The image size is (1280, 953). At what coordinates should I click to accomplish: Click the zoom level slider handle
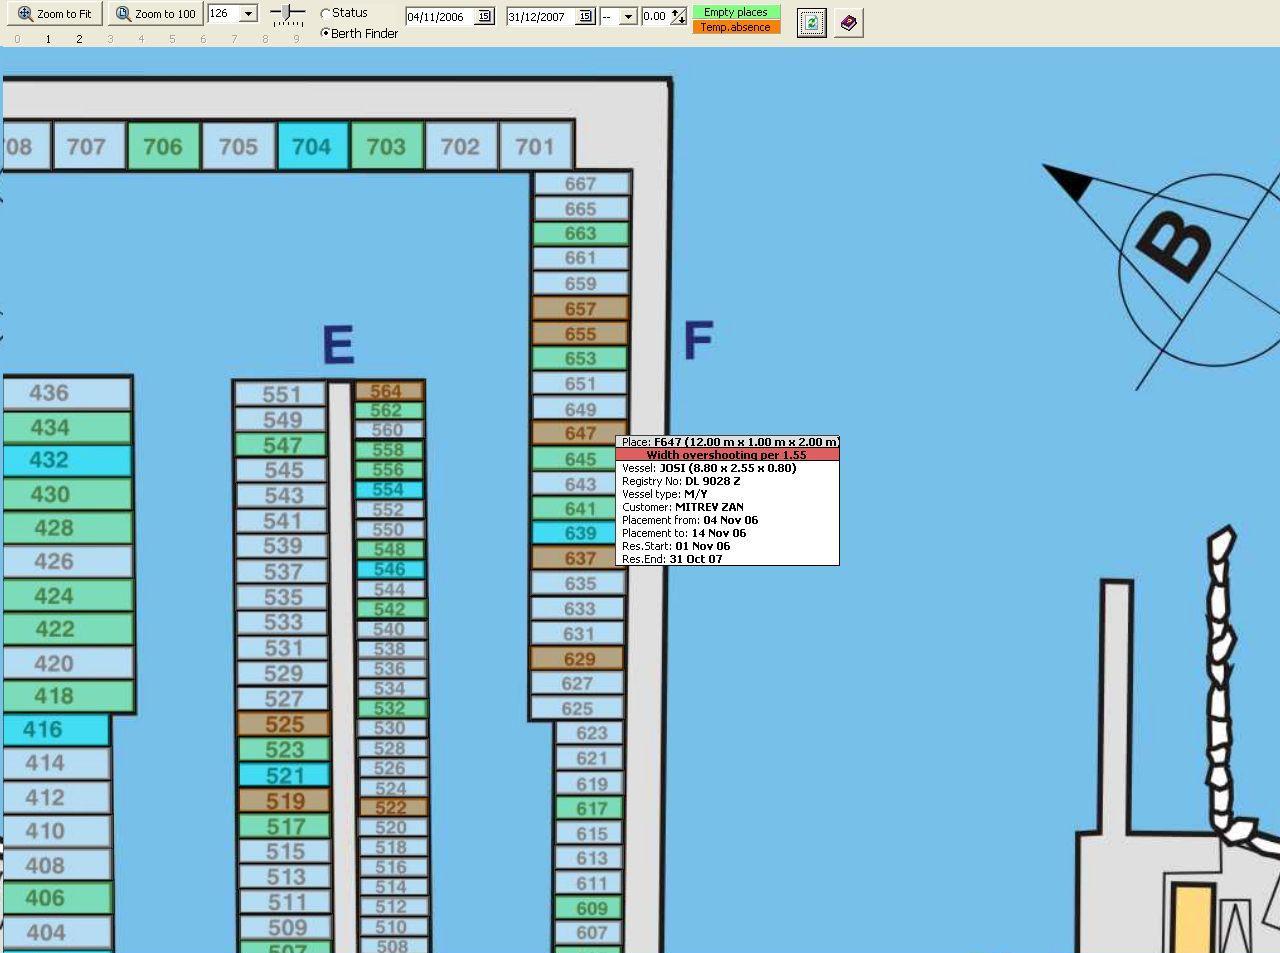tap(288, 13)
